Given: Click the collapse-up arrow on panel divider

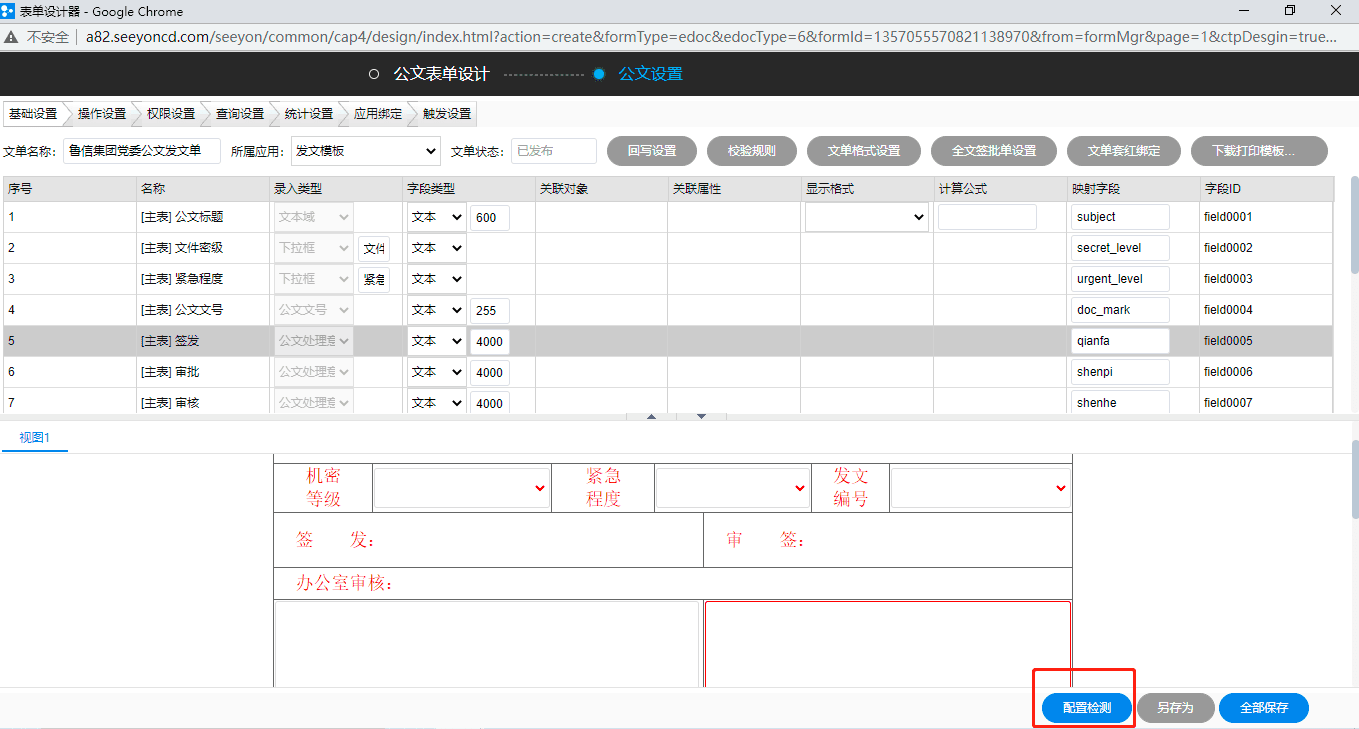Looking at the screenshot, I should pyautogui.click(x=652, y=416).
